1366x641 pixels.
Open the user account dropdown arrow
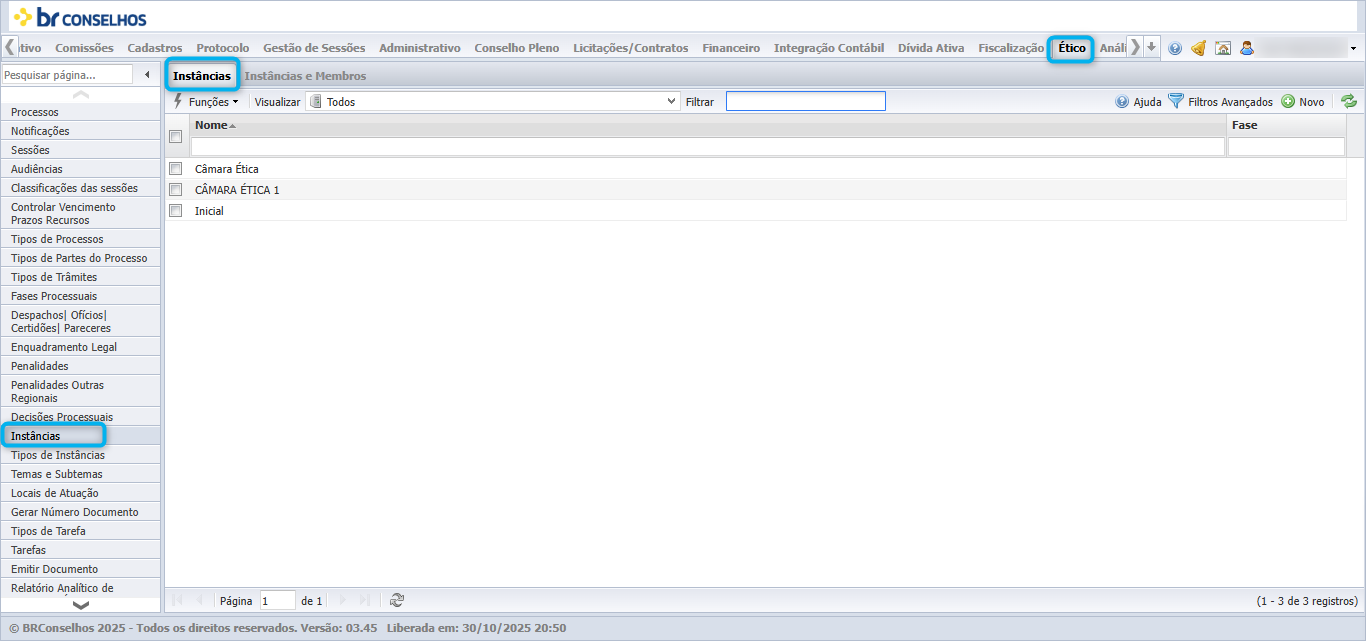pyautogui.click(x=1353, y=48)
